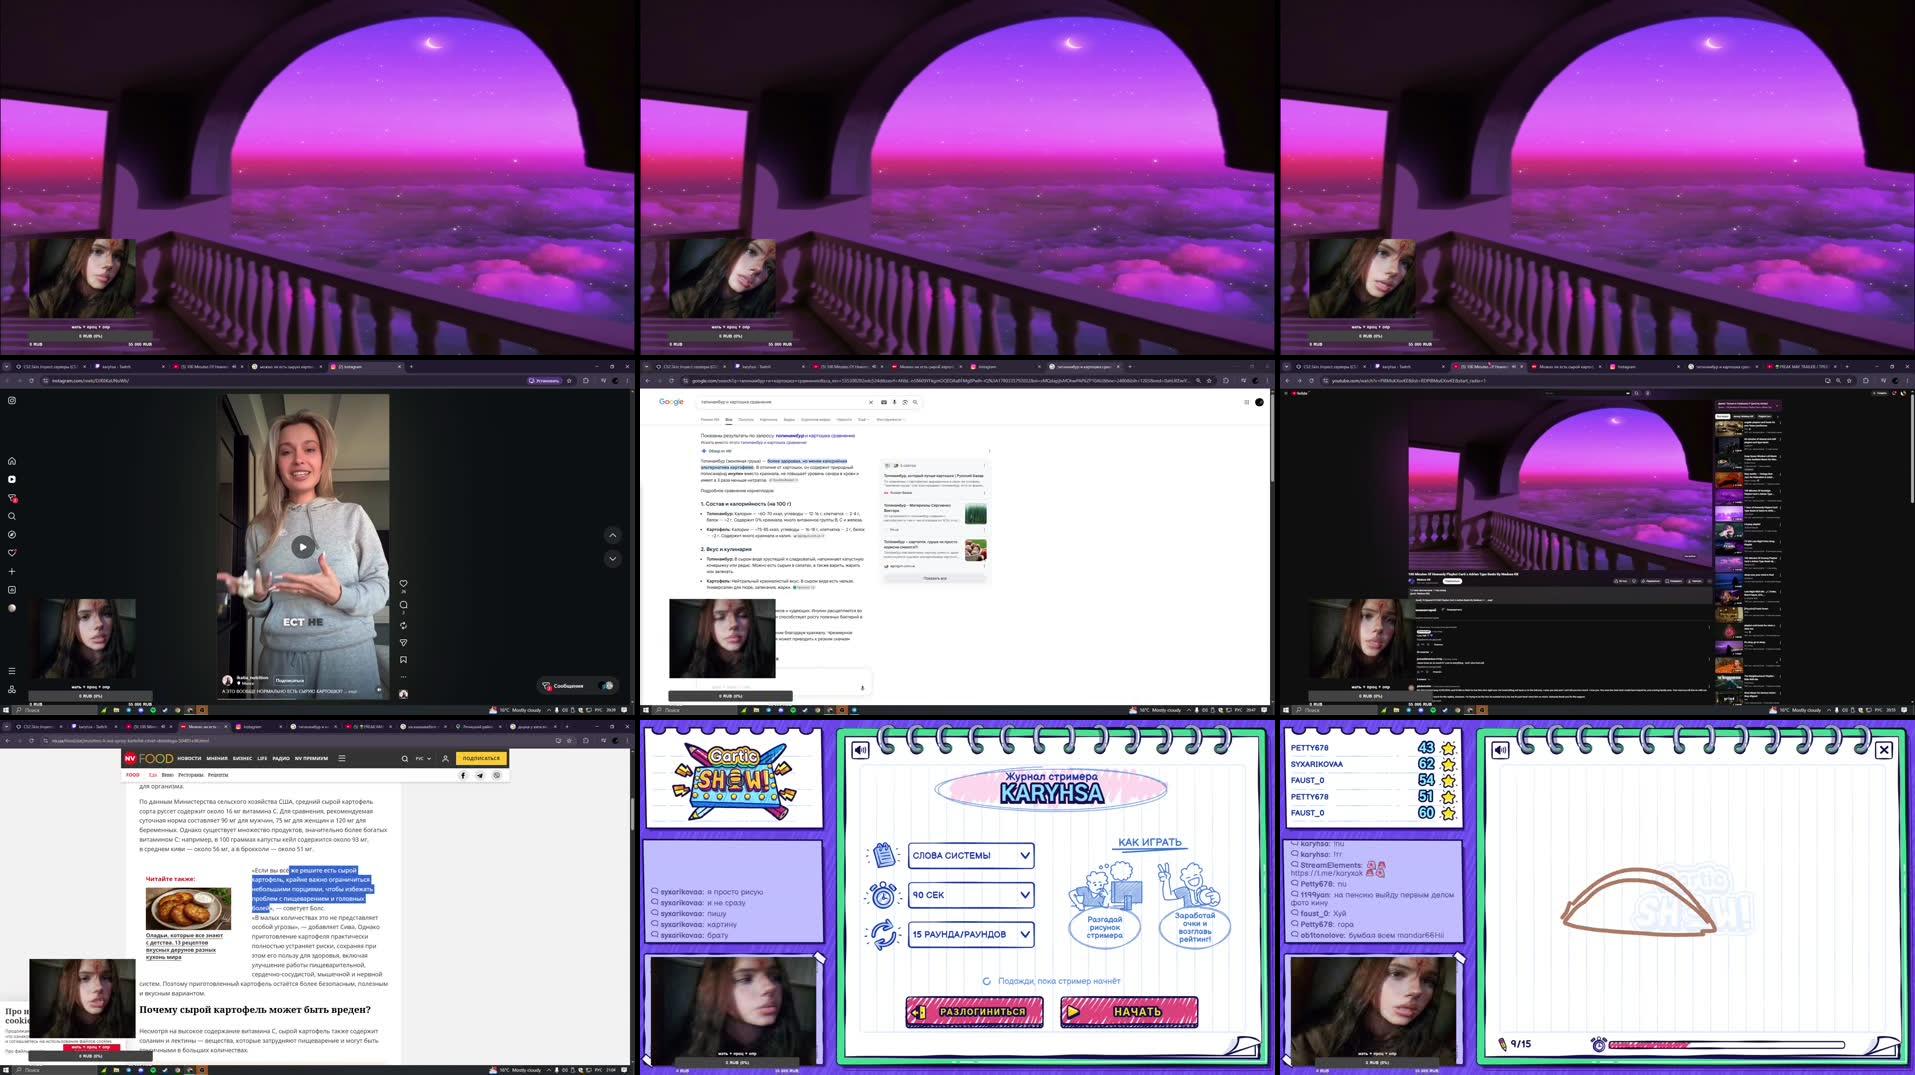Go to next reel with down chevron
The width and height of the screenshot is (1915, 1075).
(613, 558)
